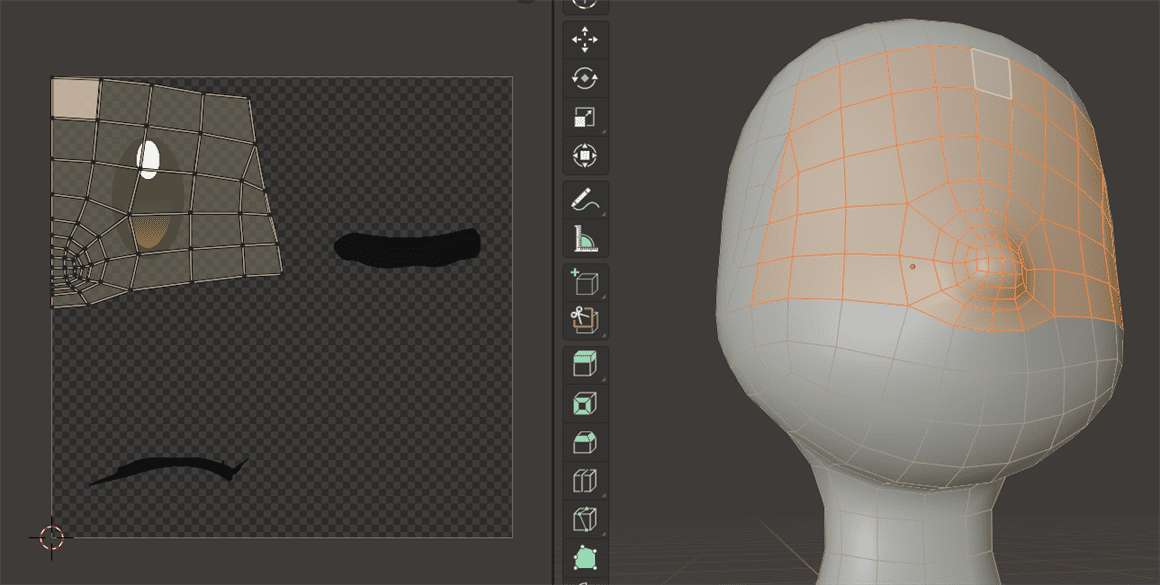Image resolution: width=1160 pixels, height=585 pixels.
Task: Activate the Annotate pencil tool
Action: [x=585, y=200]
